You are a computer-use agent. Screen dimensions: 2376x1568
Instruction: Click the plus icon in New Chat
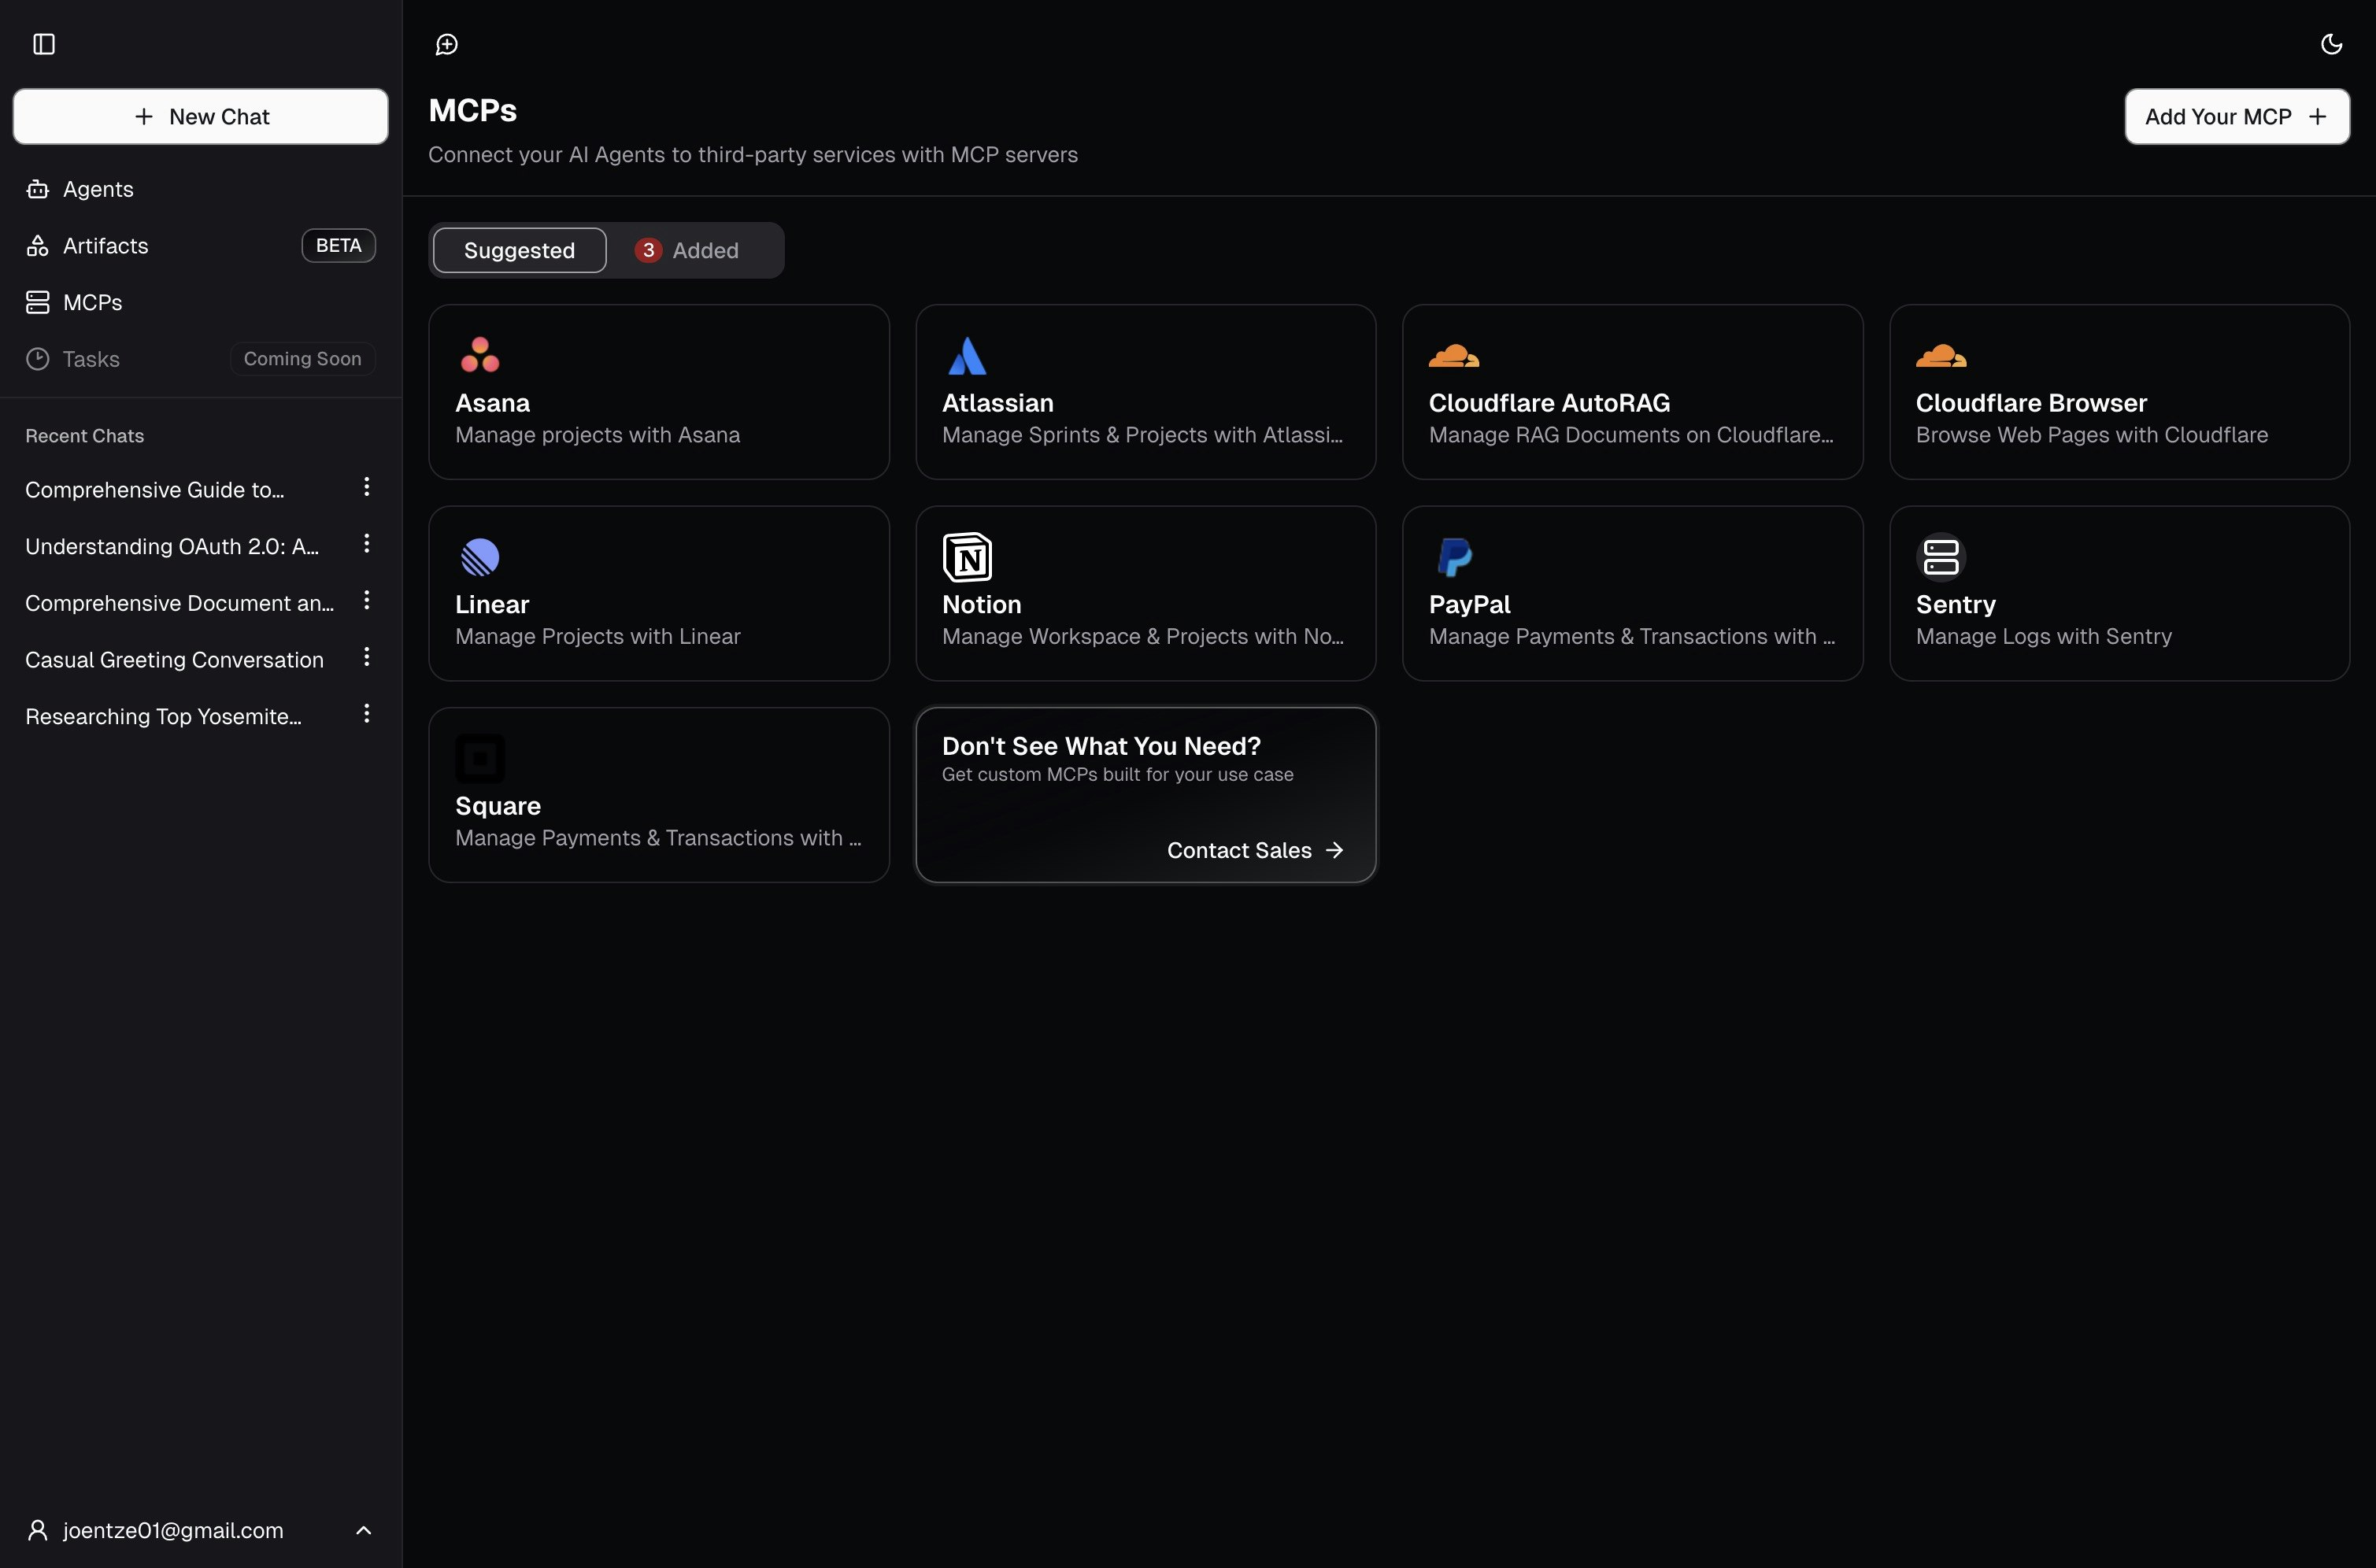pos(144,116)
